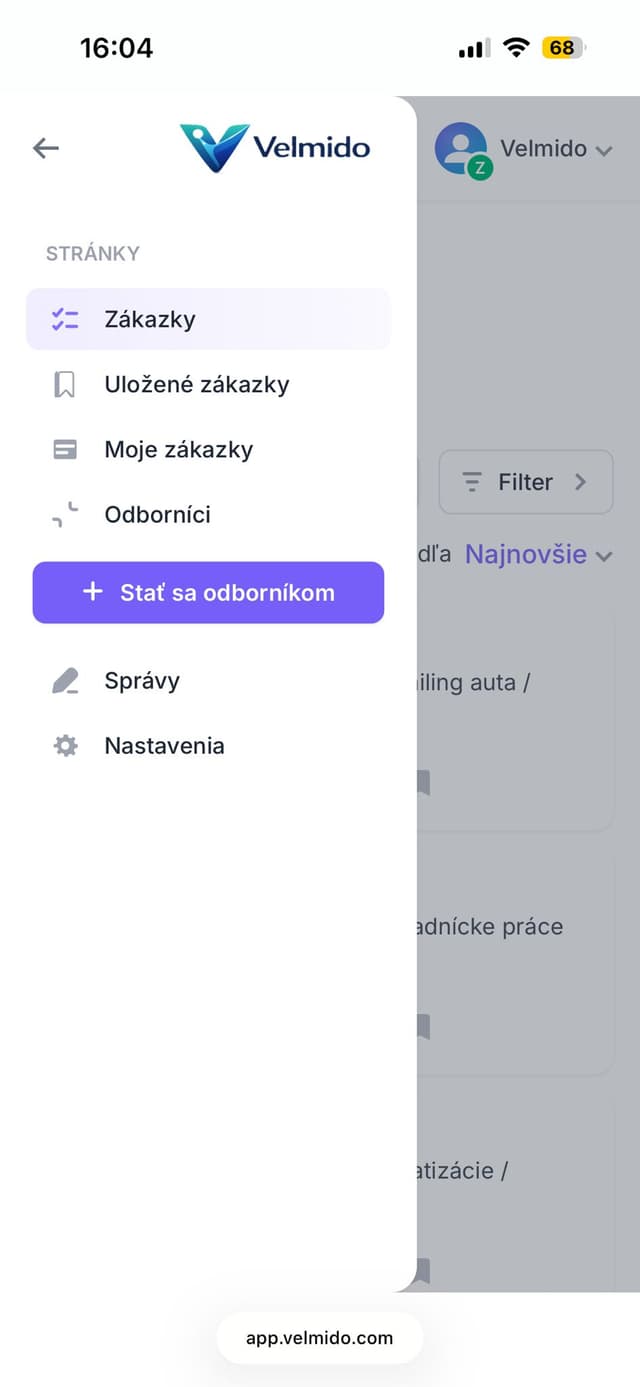Click the Velmido logo at the top
640x1387 pixels.
[x=275, y=146]
